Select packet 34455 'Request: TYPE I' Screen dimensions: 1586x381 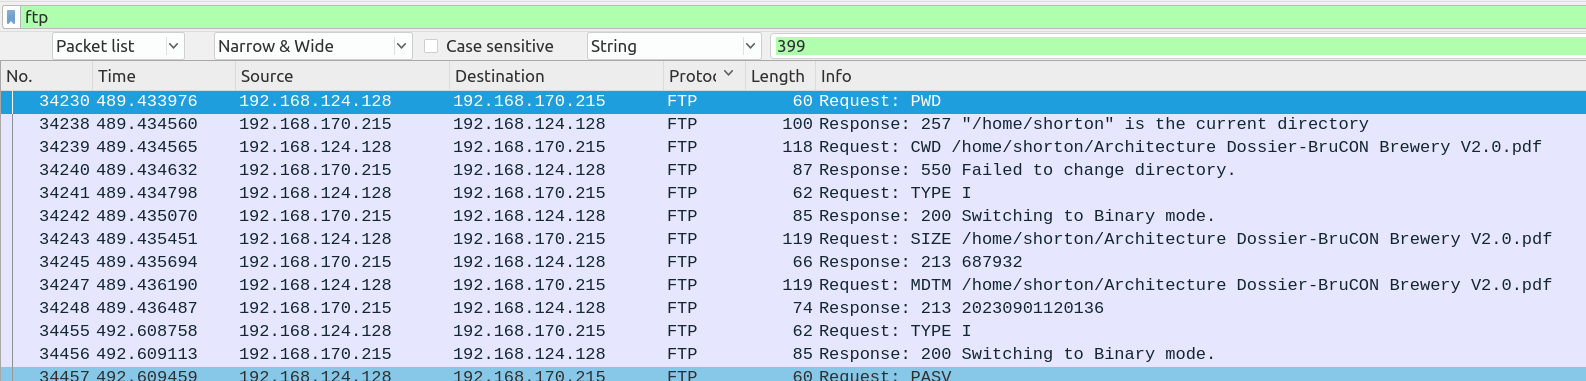[x=793, y=331]
